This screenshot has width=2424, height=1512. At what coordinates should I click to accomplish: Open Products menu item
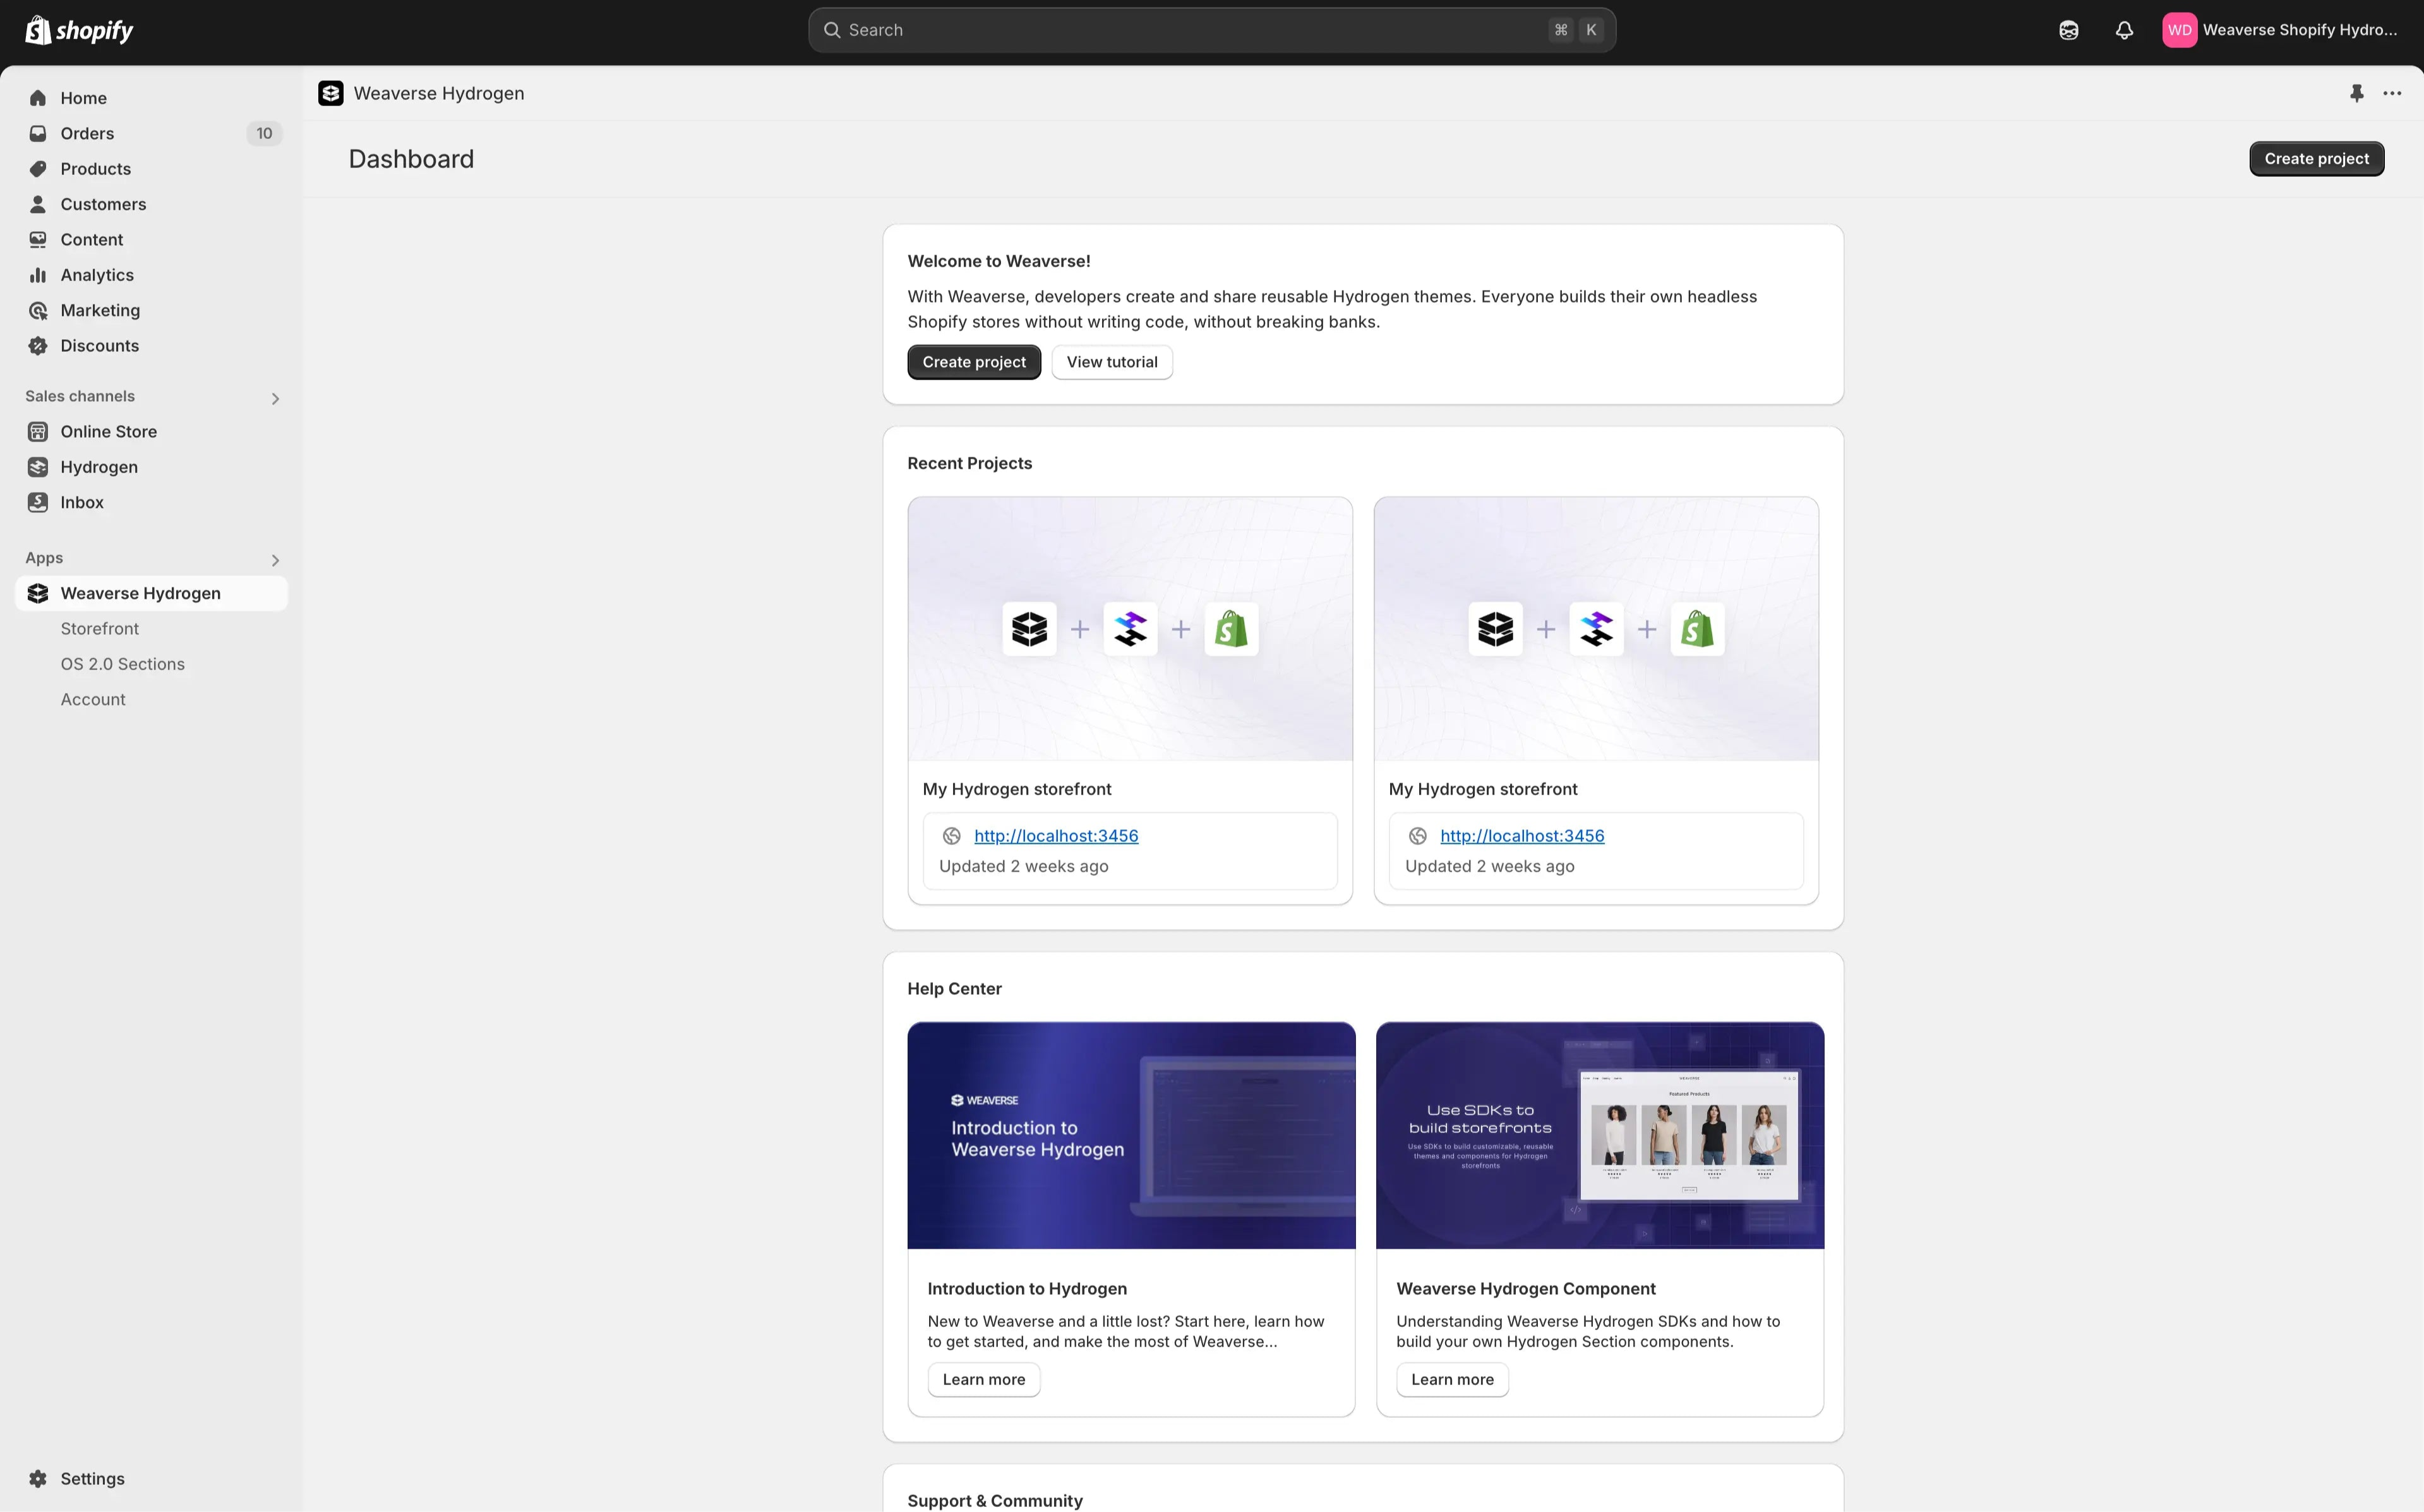coord(152,169)
